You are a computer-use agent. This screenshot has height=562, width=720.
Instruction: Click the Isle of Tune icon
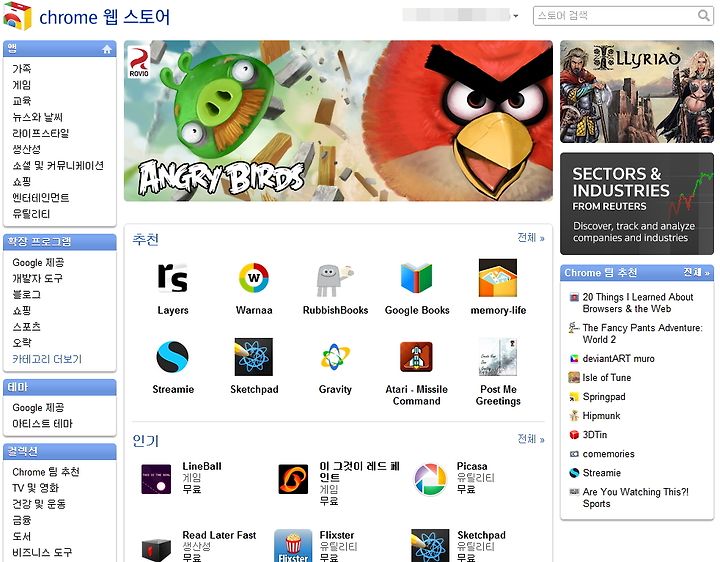tap(574, 377)
